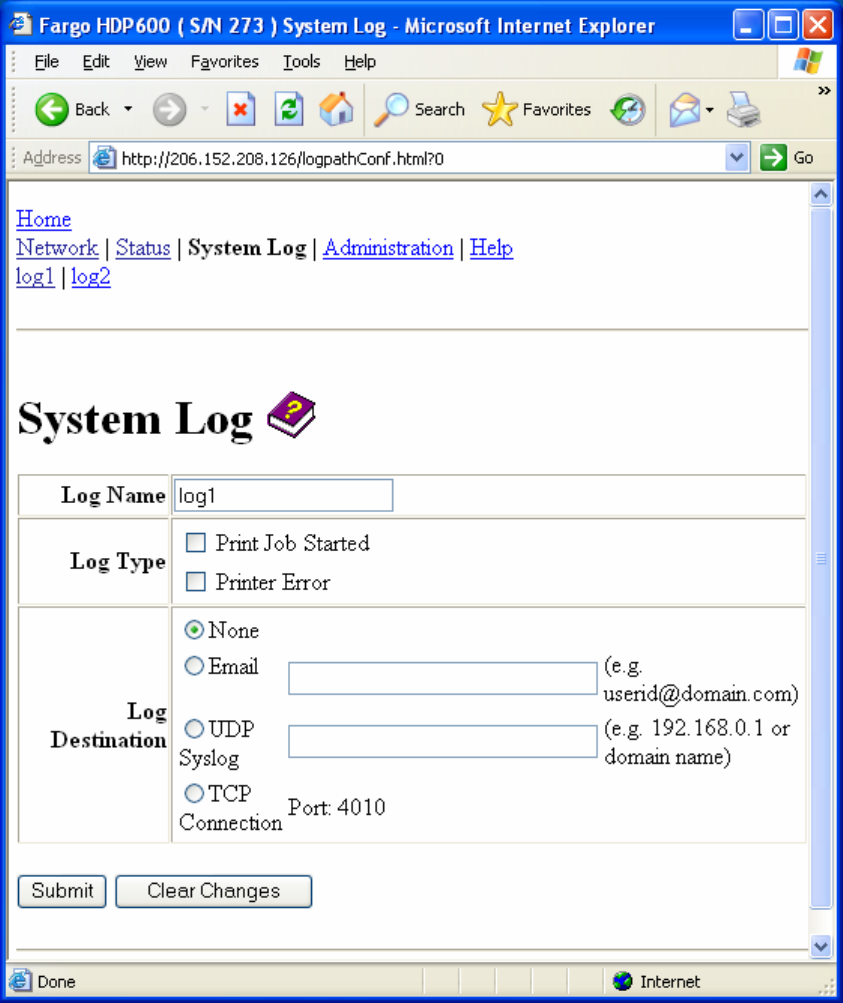Viewport: 843px width, 1003px height.
Task: Click the Stop loading icon
Action: pos(240,109)
